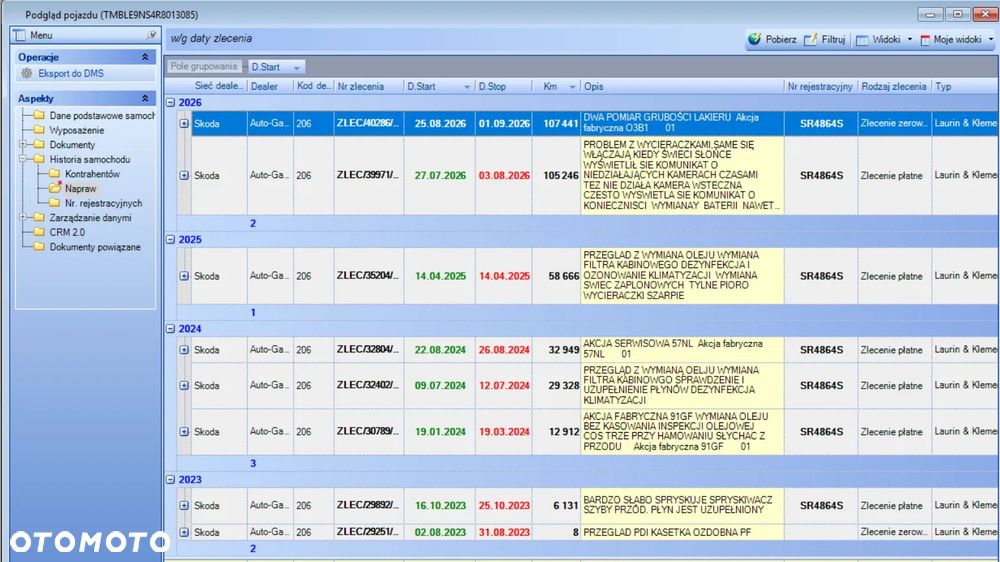The width and height of the screenshot is (1000, 562).
Task: Click the Filtruj button
Action: coord(825,40)
